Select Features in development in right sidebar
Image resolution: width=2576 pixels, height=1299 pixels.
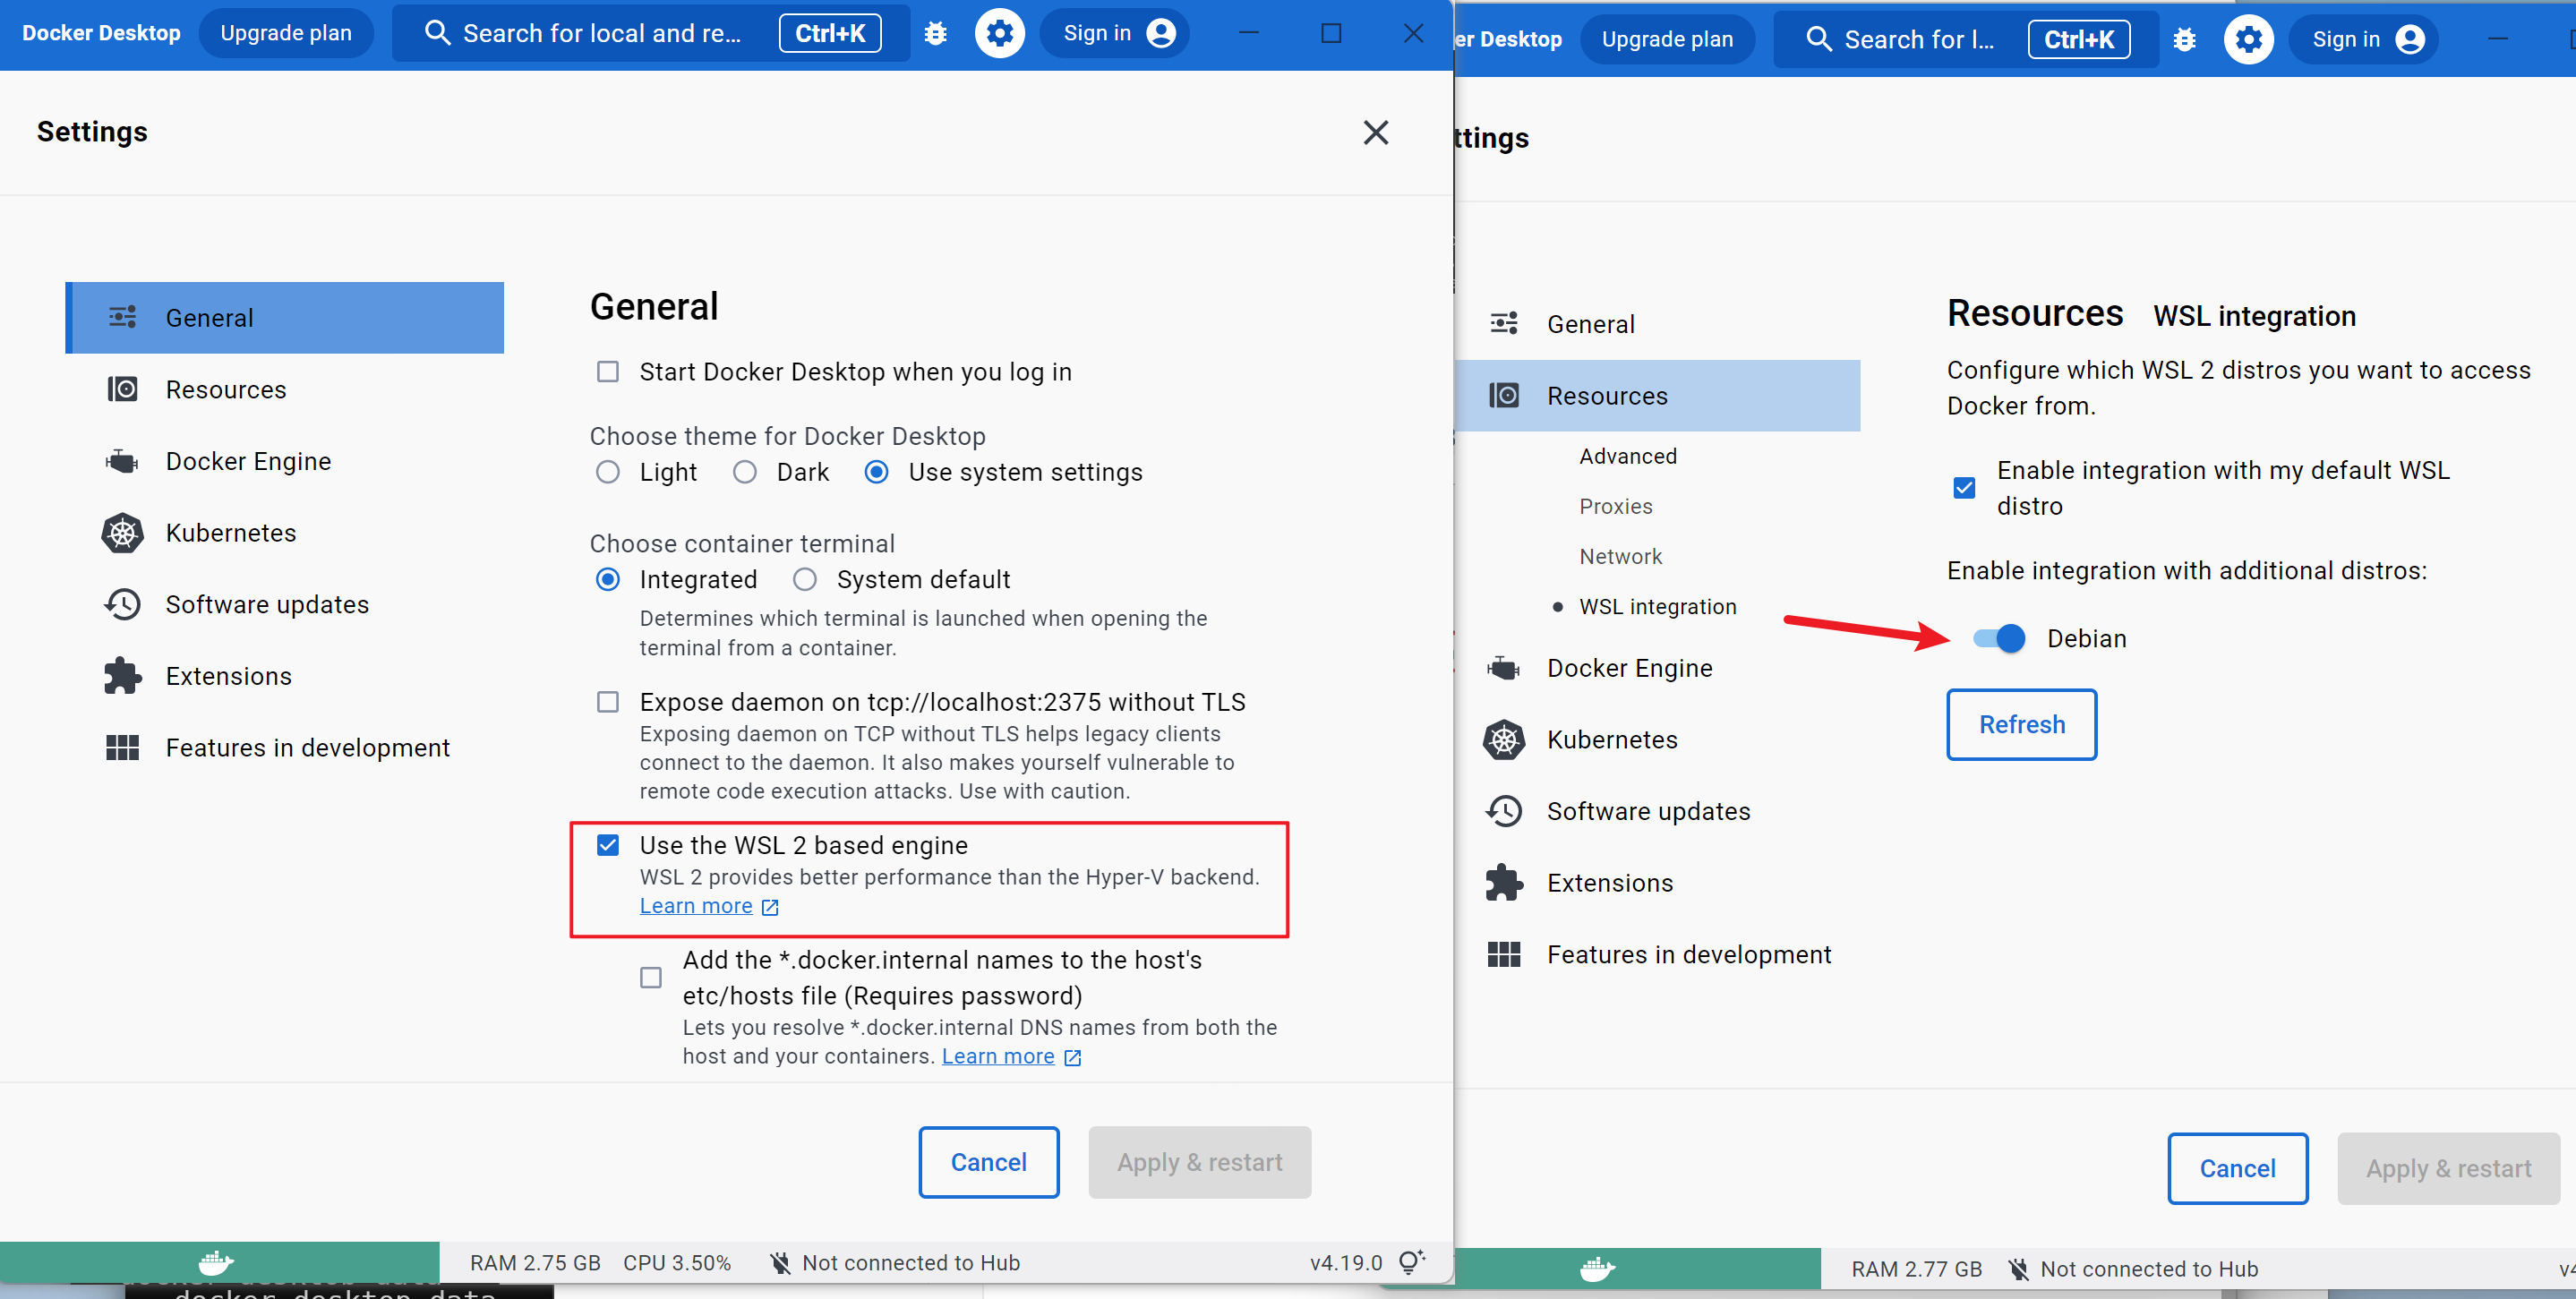1688,955
